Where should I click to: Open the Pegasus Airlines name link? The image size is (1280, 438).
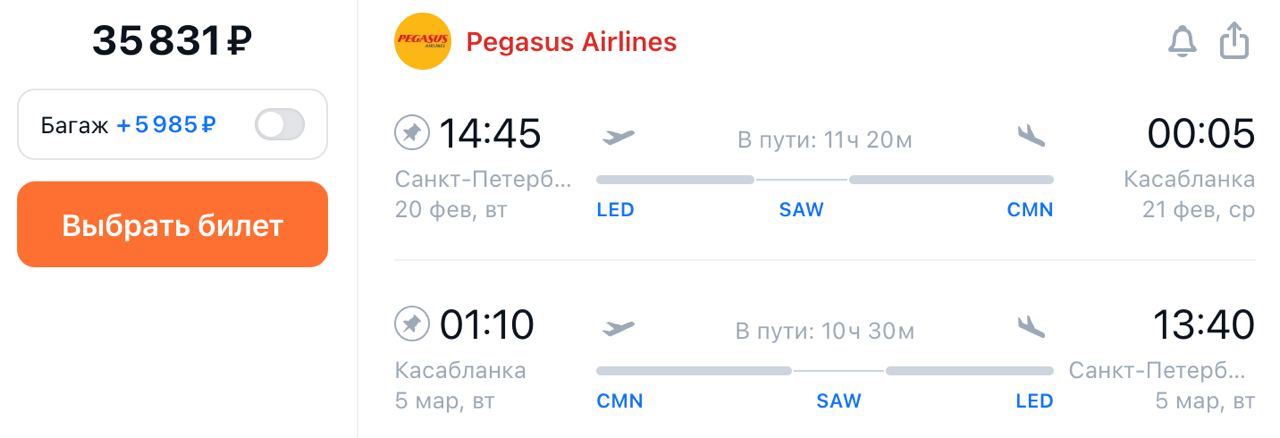coord(571,42)
